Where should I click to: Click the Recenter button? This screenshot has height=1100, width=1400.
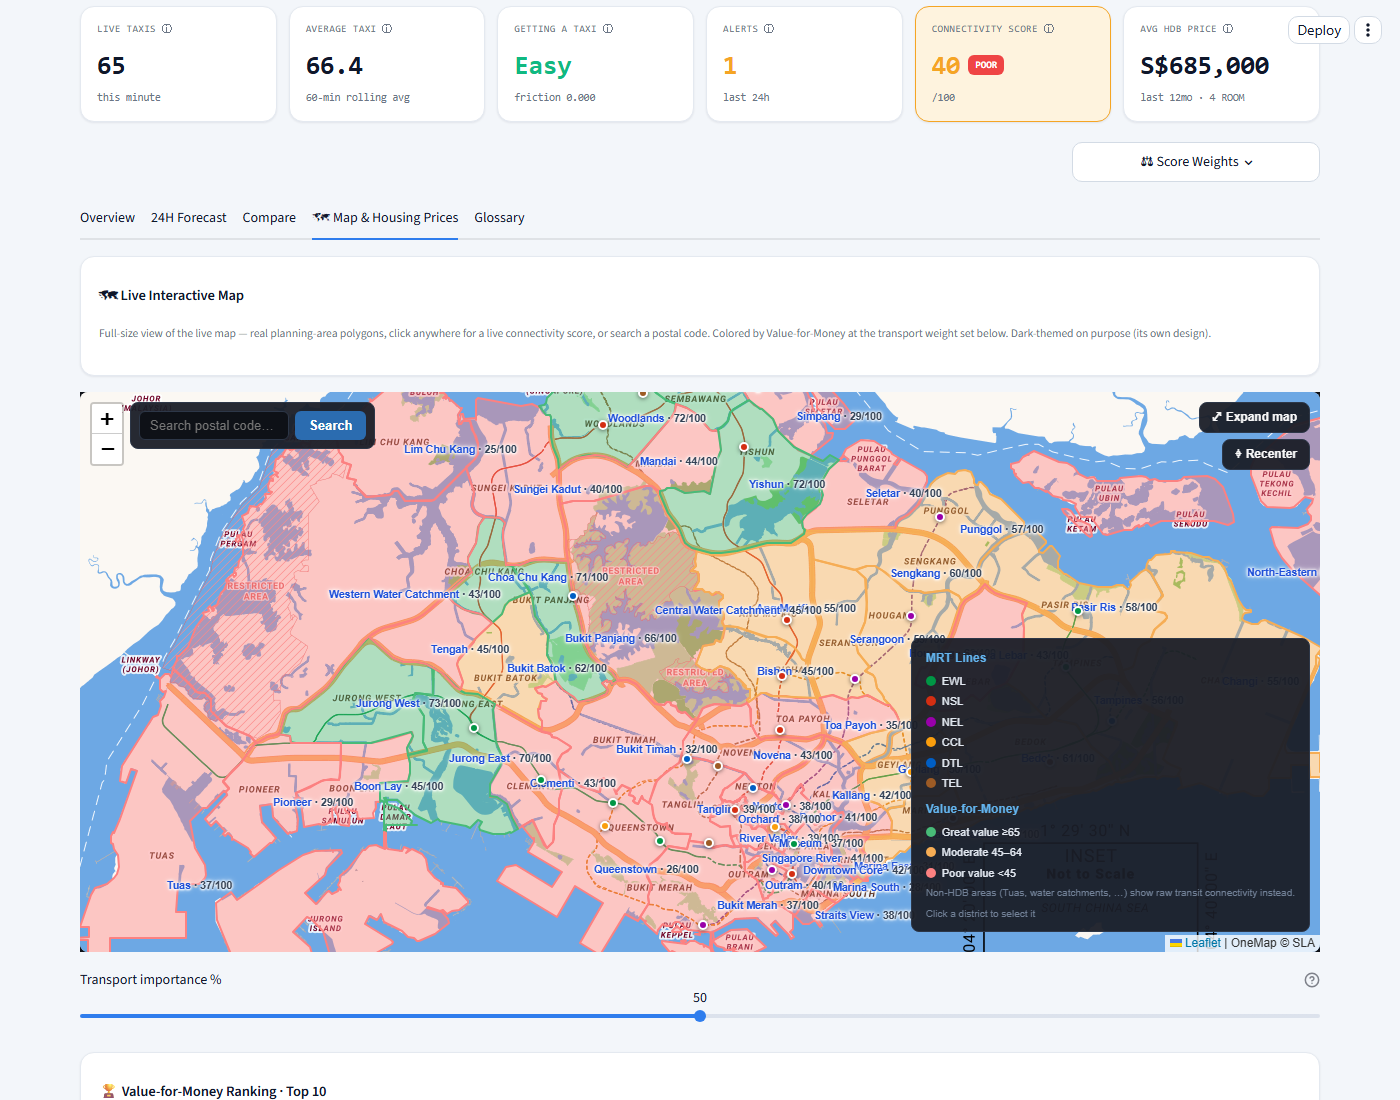click(1265, 454)
